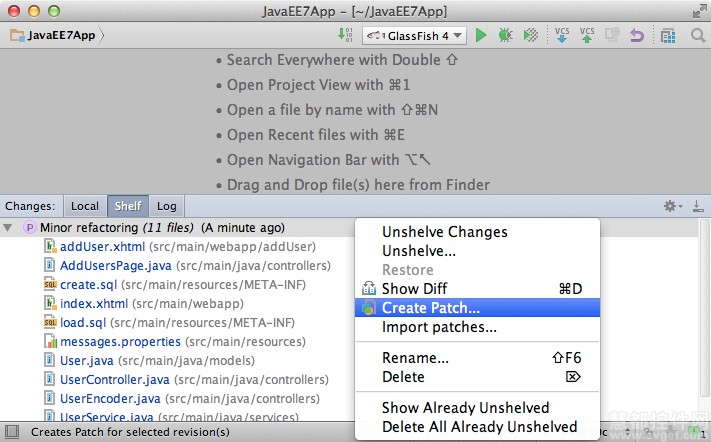The width and height of the screenshot is (711, 442).
Task: Click VCS commit changes icon
Action: 587,35
